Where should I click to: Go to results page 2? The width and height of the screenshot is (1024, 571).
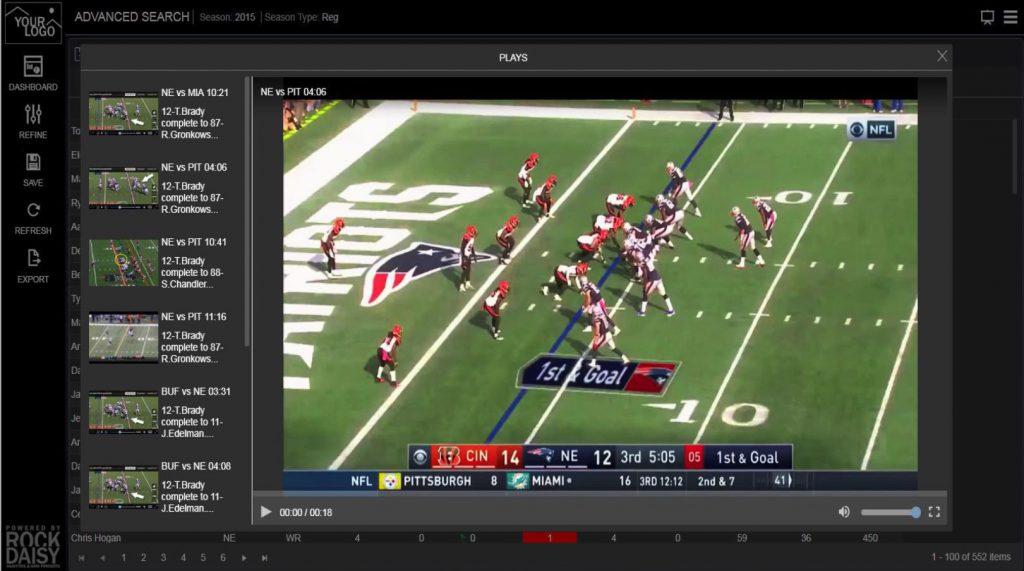[143, 557]
